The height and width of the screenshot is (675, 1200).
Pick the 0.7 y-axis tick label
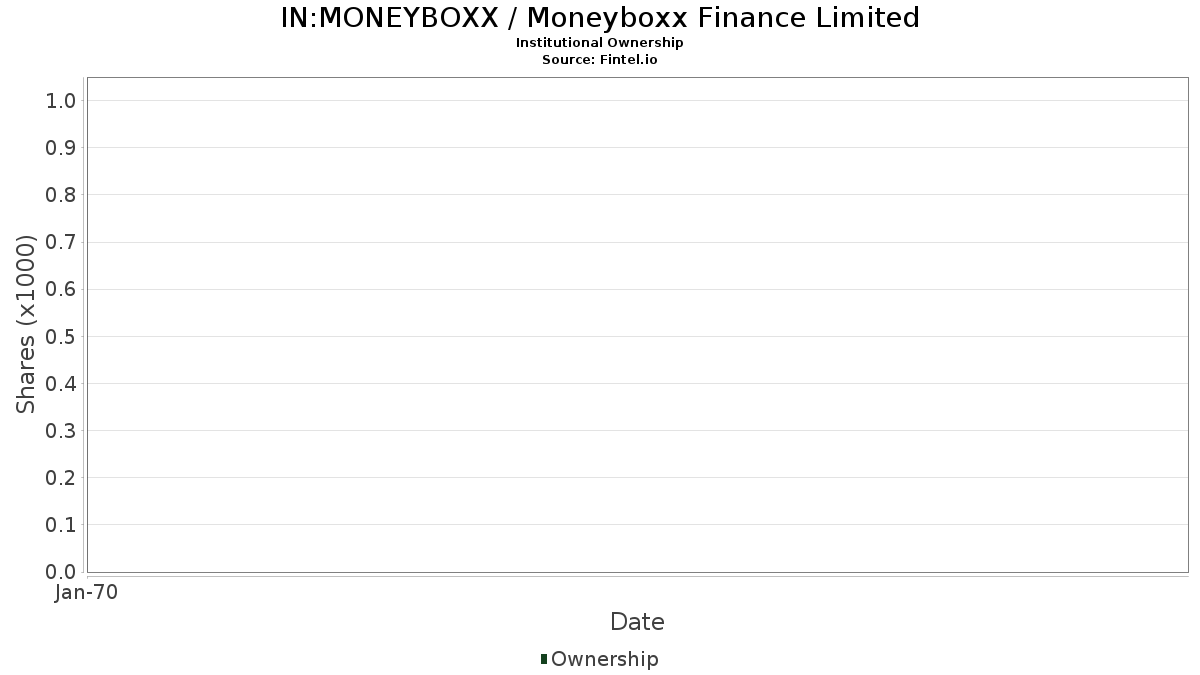pos(61,242)
